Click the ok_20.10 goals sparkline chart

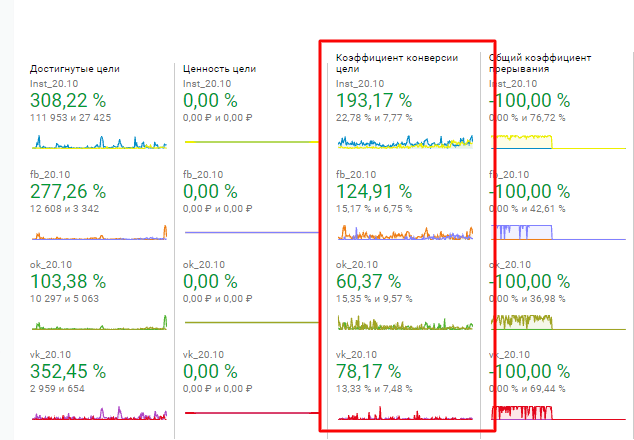99,322
